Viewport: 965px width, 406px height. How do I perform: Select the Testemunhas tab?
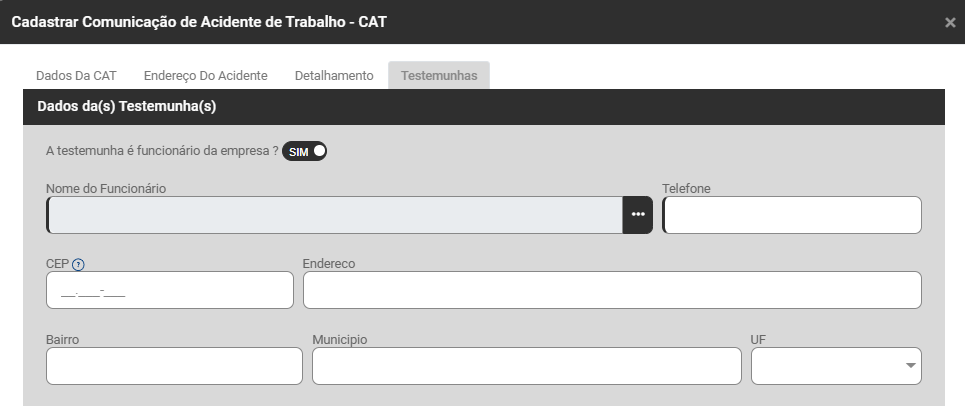439,75
